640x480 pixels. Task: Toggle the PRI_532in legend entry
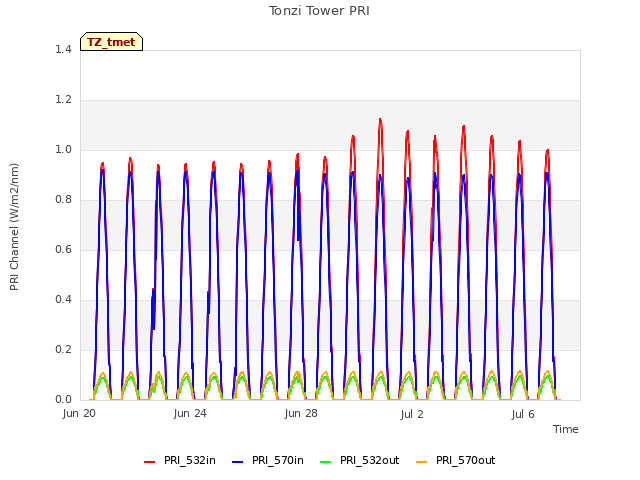coord(180,461)
